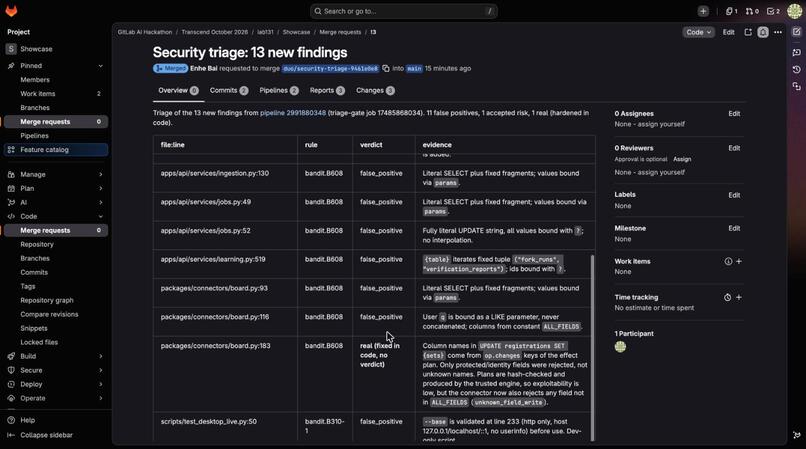Open the create new plus menu
Viewport: 806px width, 449px height.
click(703, 11)
